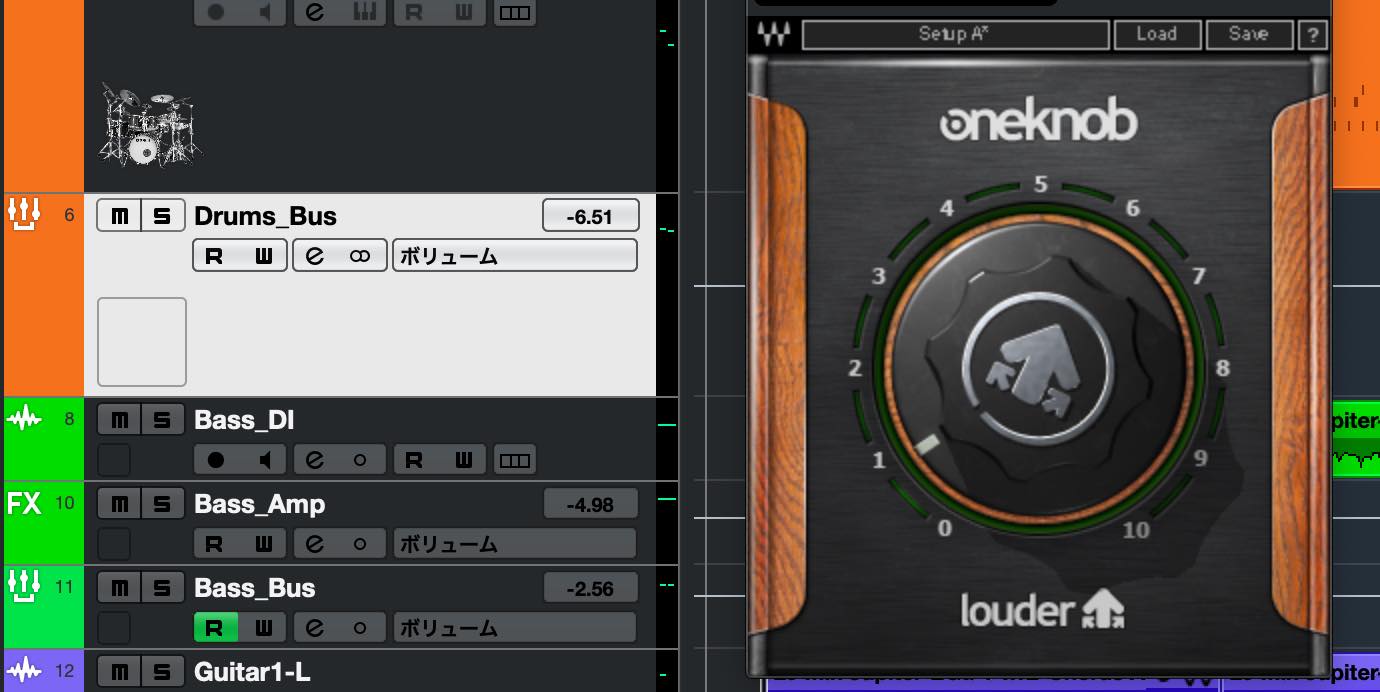The width and height of the screenshot is (1380, 692).
Task: Select the Bass_Amp track name
Action: click(260, 504)
